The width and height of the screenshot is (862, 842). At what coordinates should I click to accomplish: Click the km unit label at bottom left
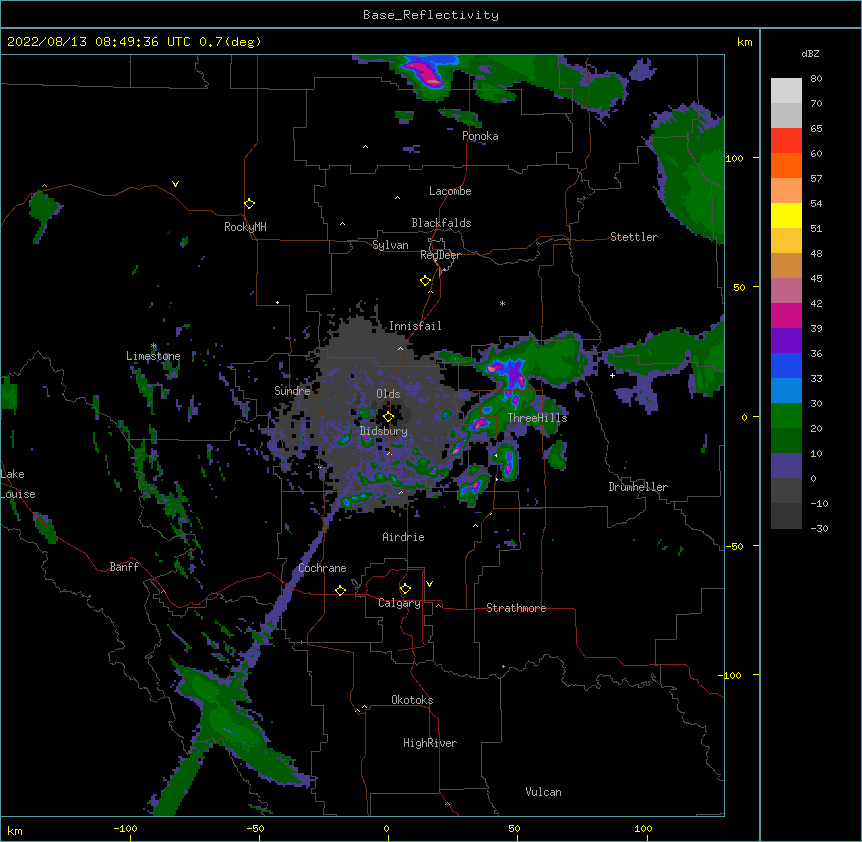[15, 831]
